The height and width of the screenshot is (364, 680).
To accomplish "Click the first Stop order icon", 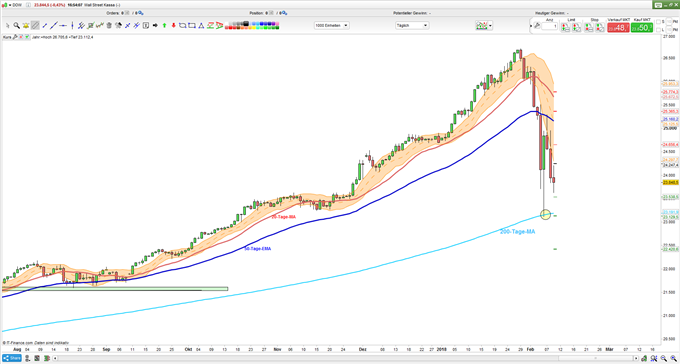I will pos(588,28).
